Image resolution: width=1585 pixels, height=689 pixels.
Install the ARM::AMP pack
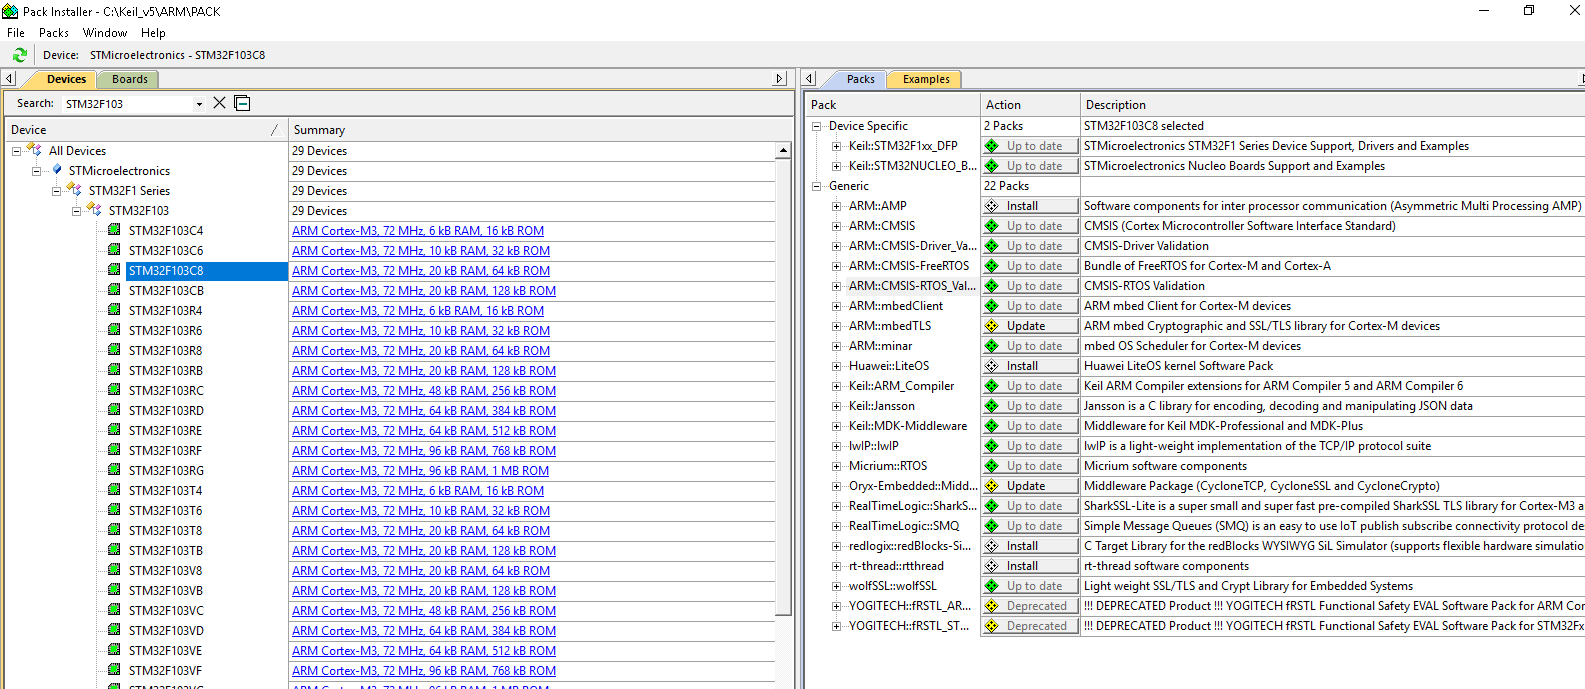tap(1030, 206)
